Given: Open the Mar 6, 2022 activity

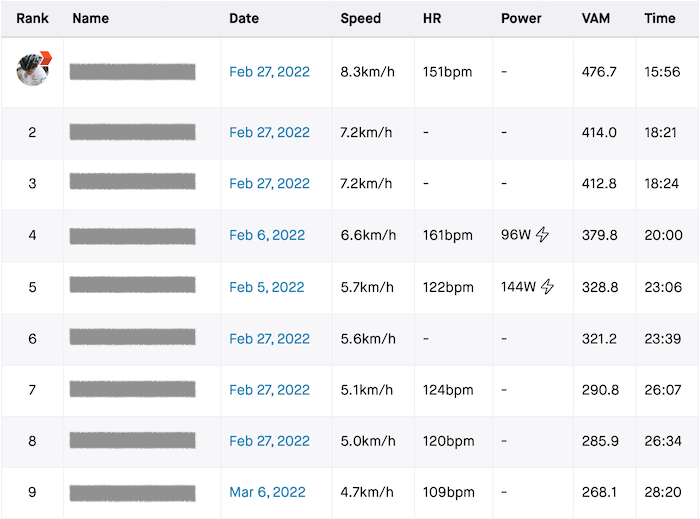Looking at the screenshot, I should point(266,493).
